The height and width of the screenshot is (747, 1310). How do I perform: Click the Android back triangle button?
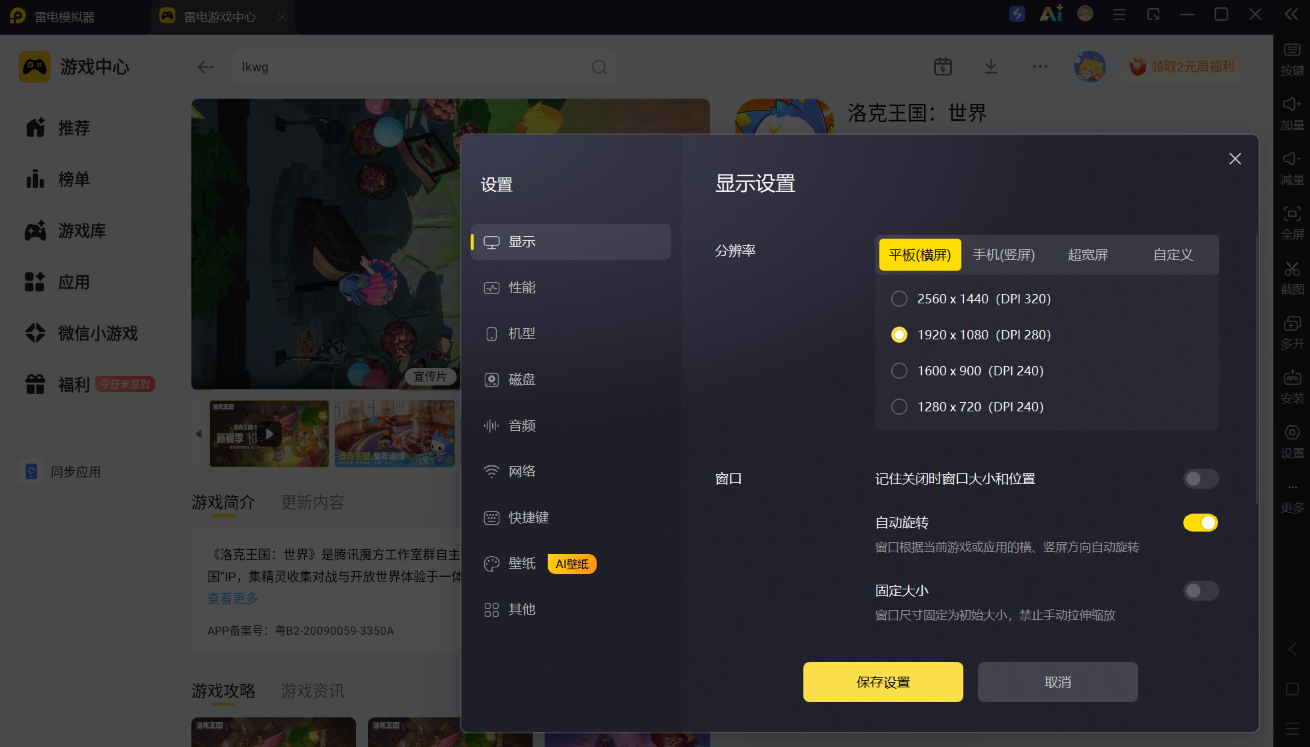1292,649
